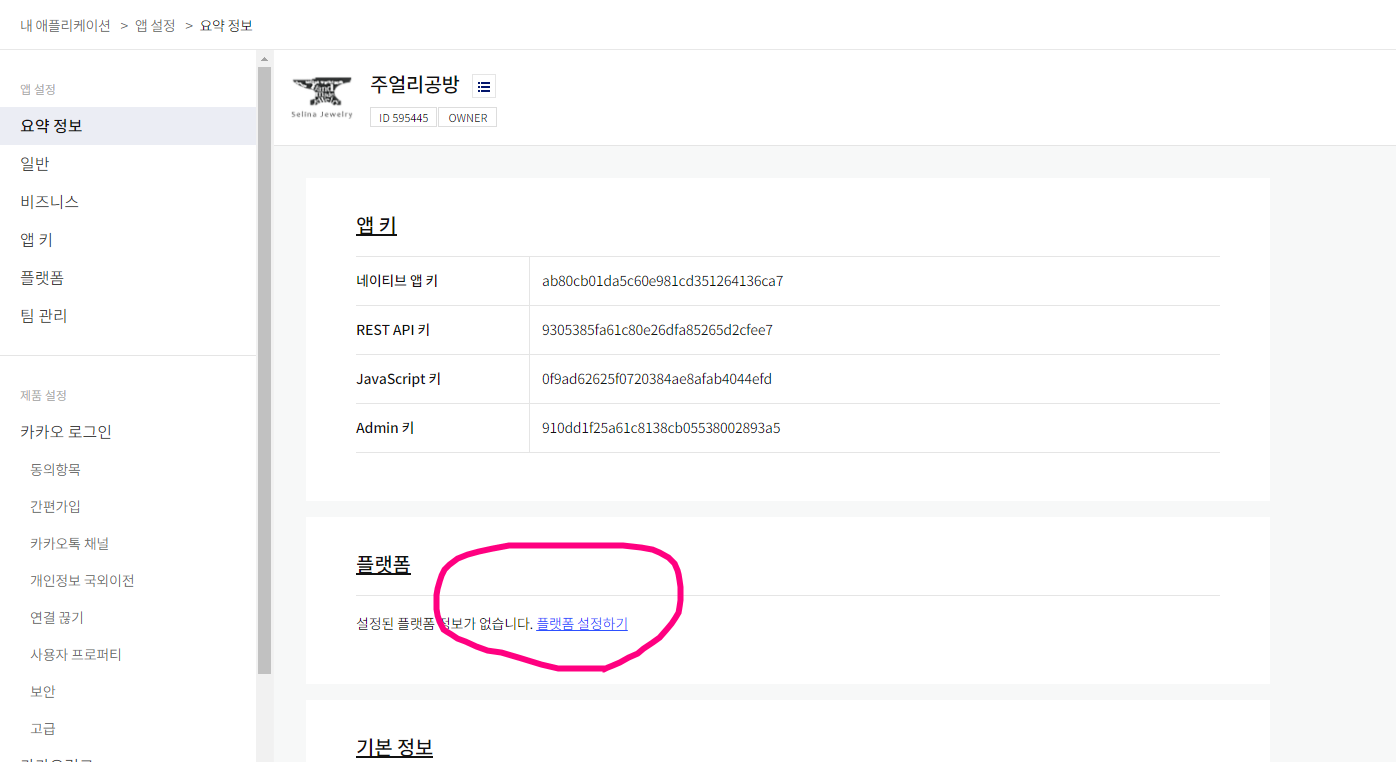Go to 내 애플리케이션 breadcrumb
Screen dimensions: 1396x762
[x=66, y=25]
